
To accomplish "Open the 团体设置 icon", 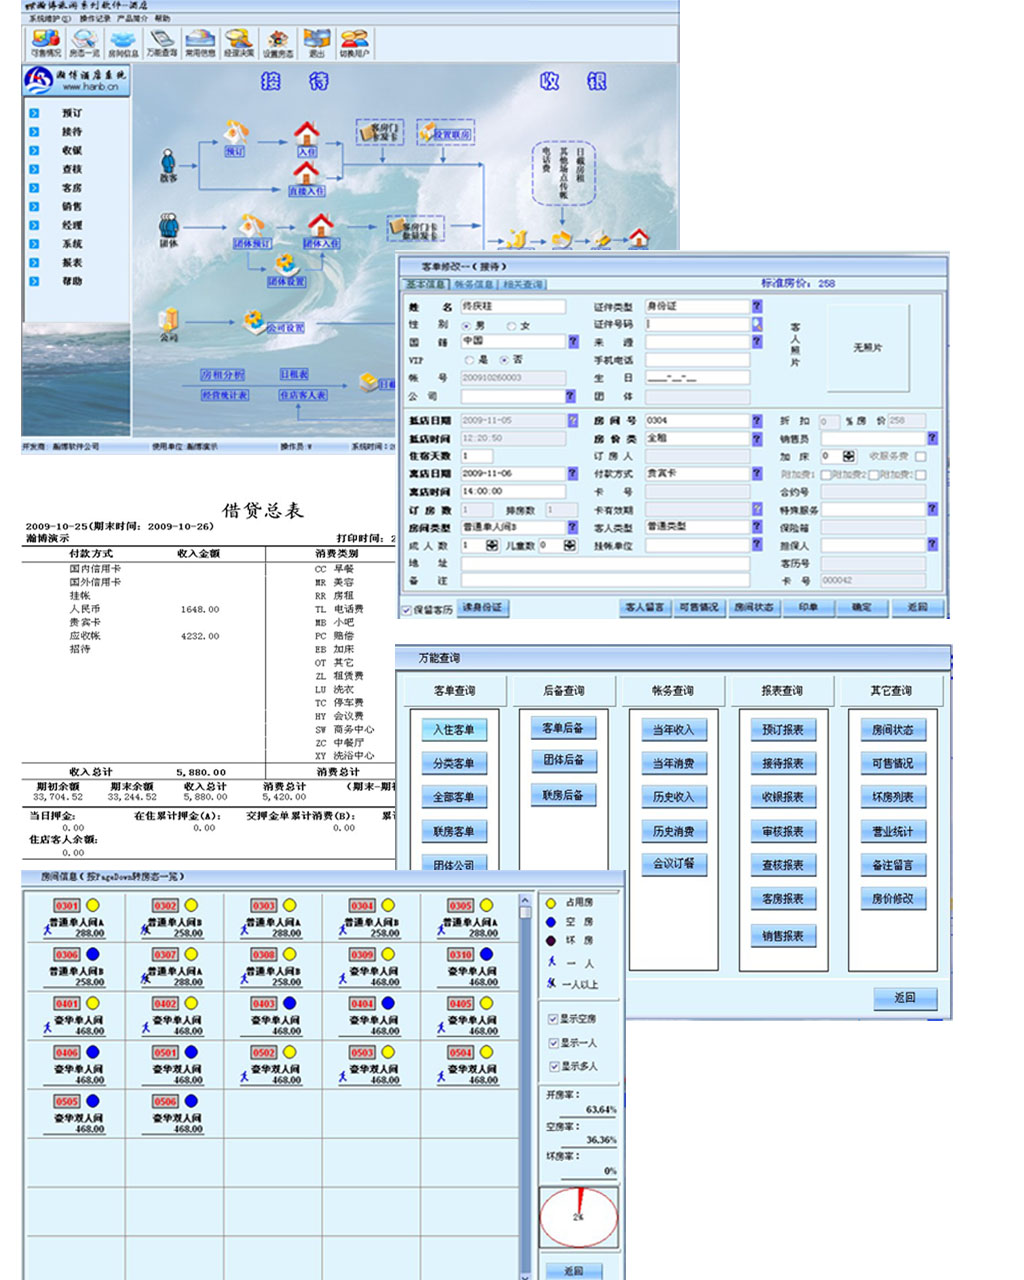I will (x=286, y=270).
